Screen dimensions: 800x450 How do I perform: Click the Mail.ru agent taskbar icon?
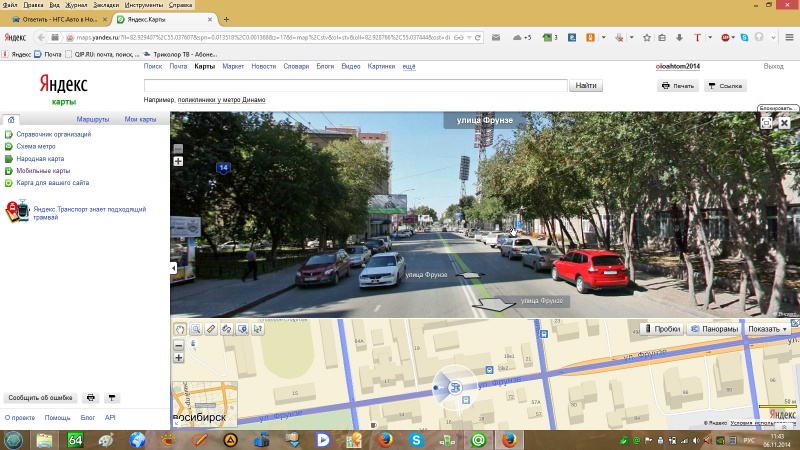(x=478, y=440)
